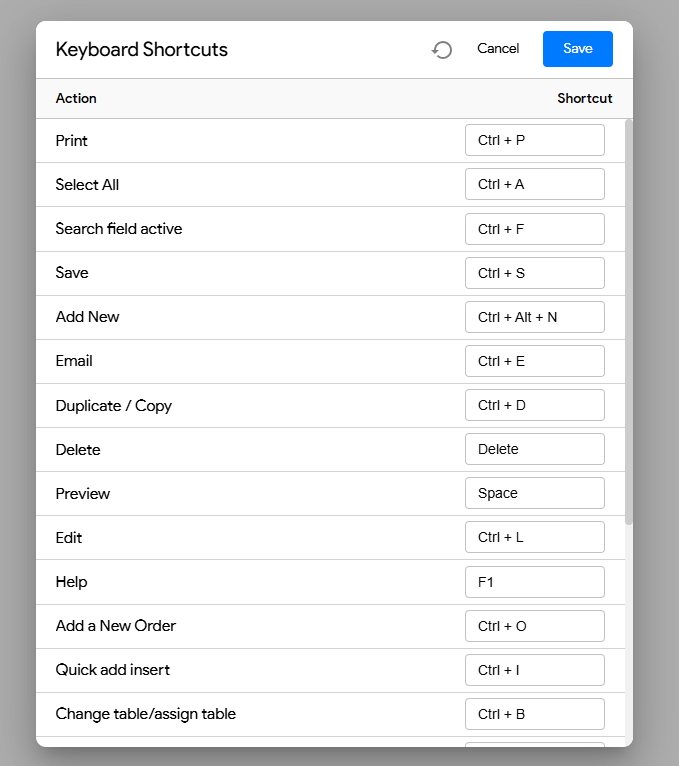This screenshot has width=679, height=766.
Task: Change the Add New shortcut field
Action: tap(535, 317)
